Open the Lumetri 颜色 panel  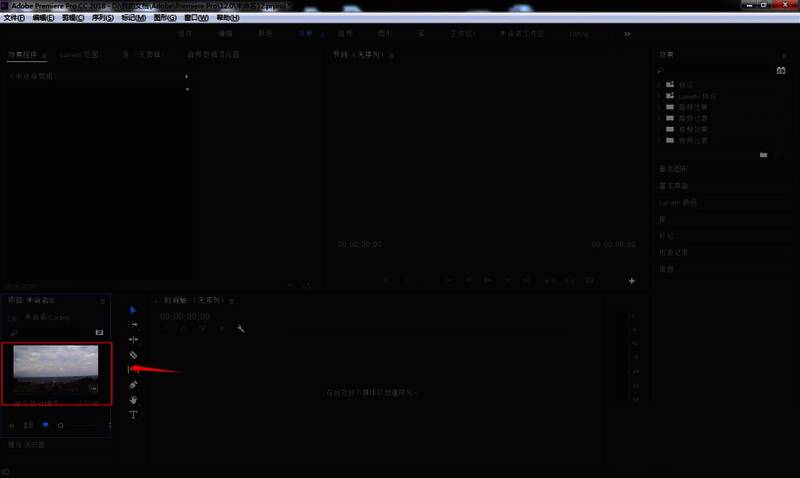(678, 203)
